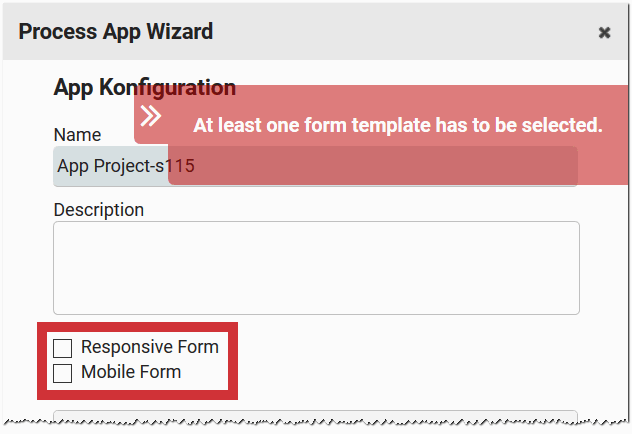
Task: Focus the Name input field
Action: (x=110, y=166)
